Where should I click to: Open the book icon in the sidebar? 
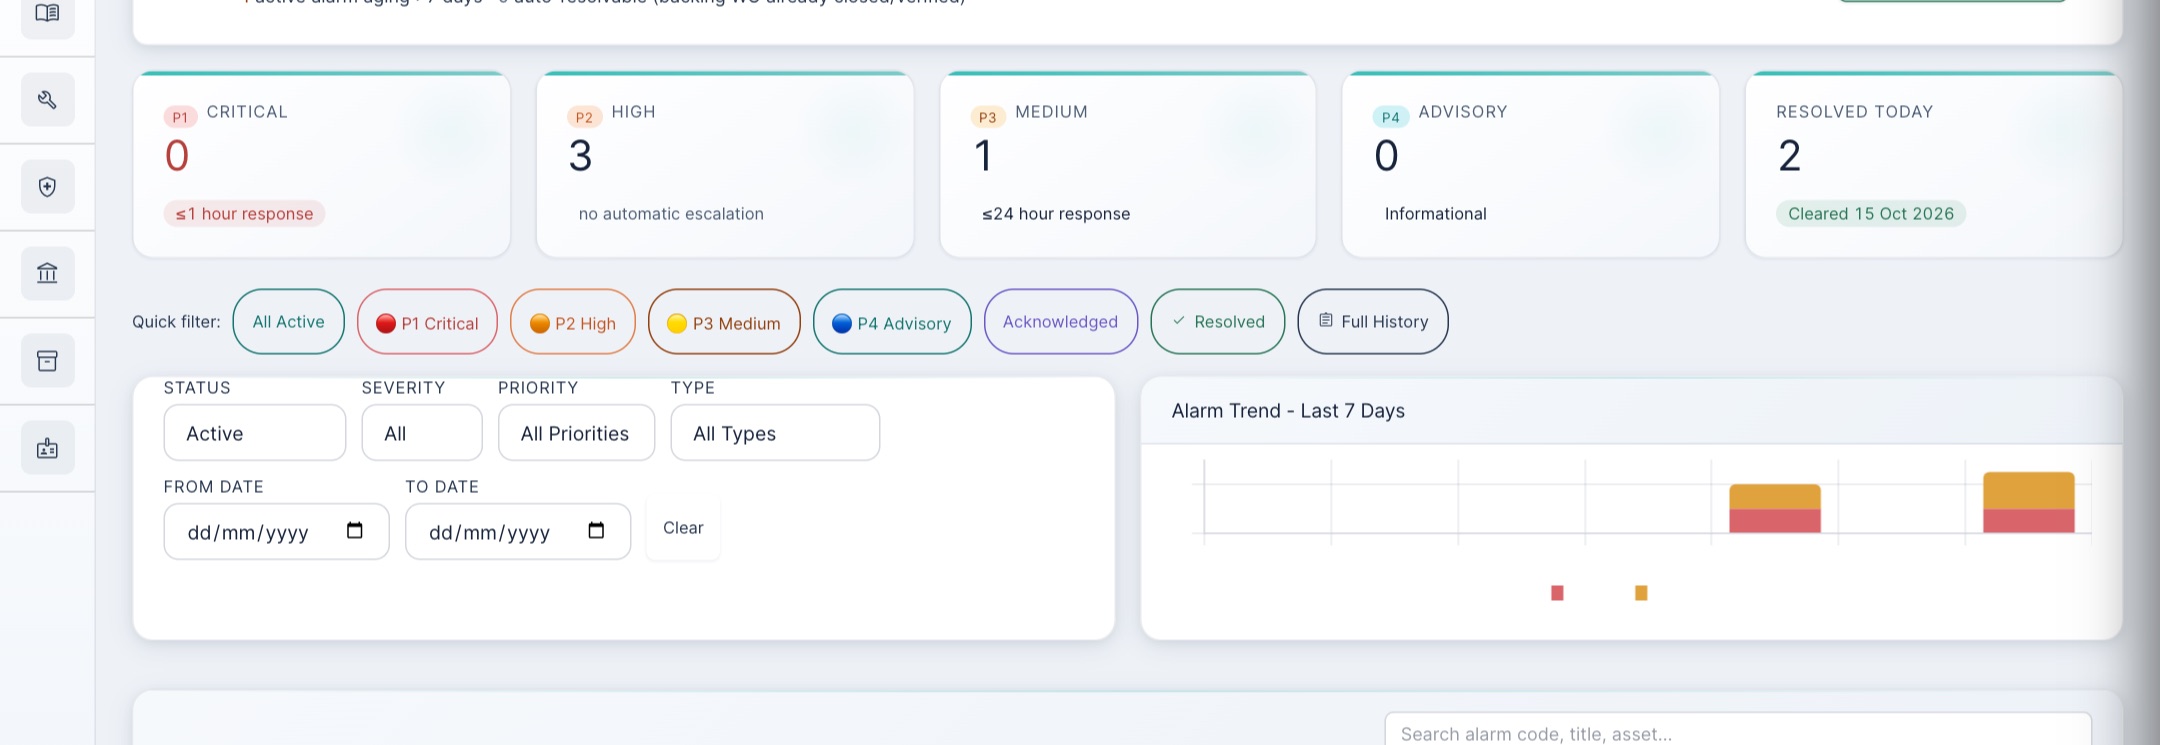coord(47,14)
